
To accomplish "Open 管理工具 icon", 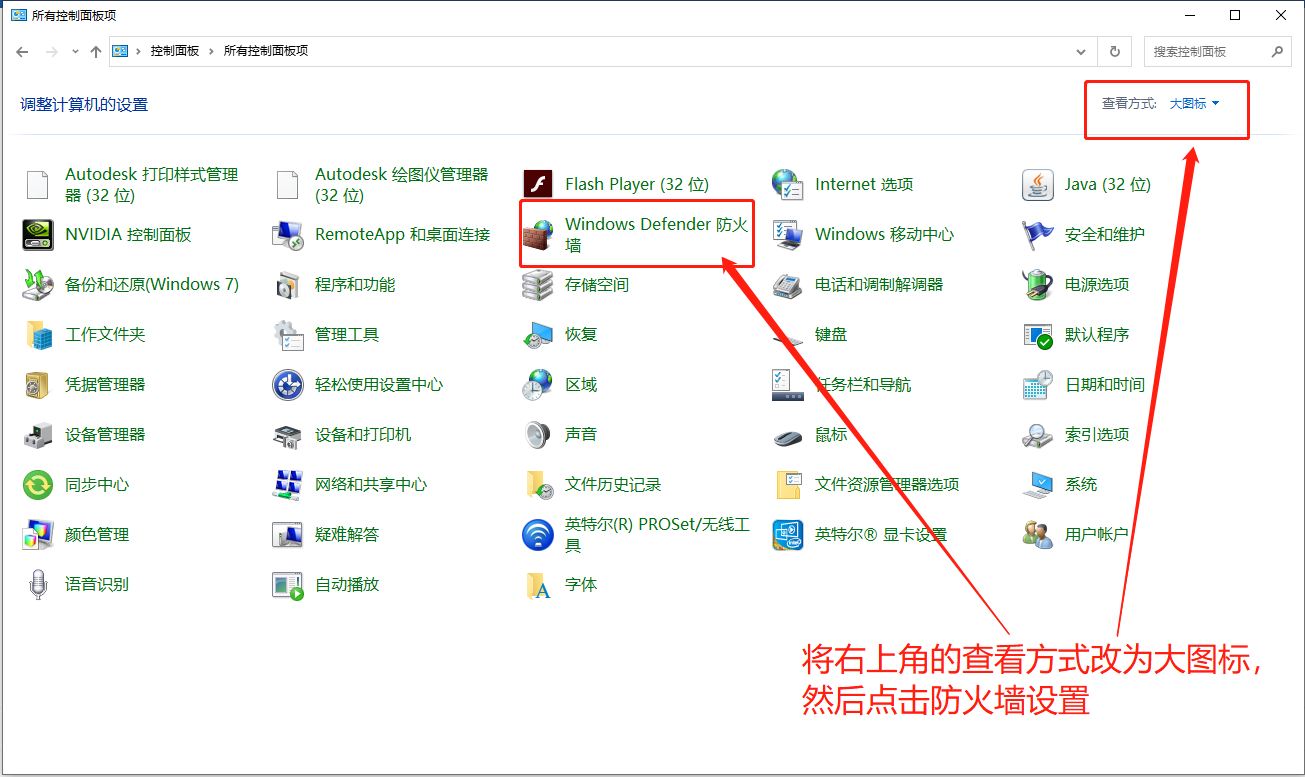I will tap(287, 335).
